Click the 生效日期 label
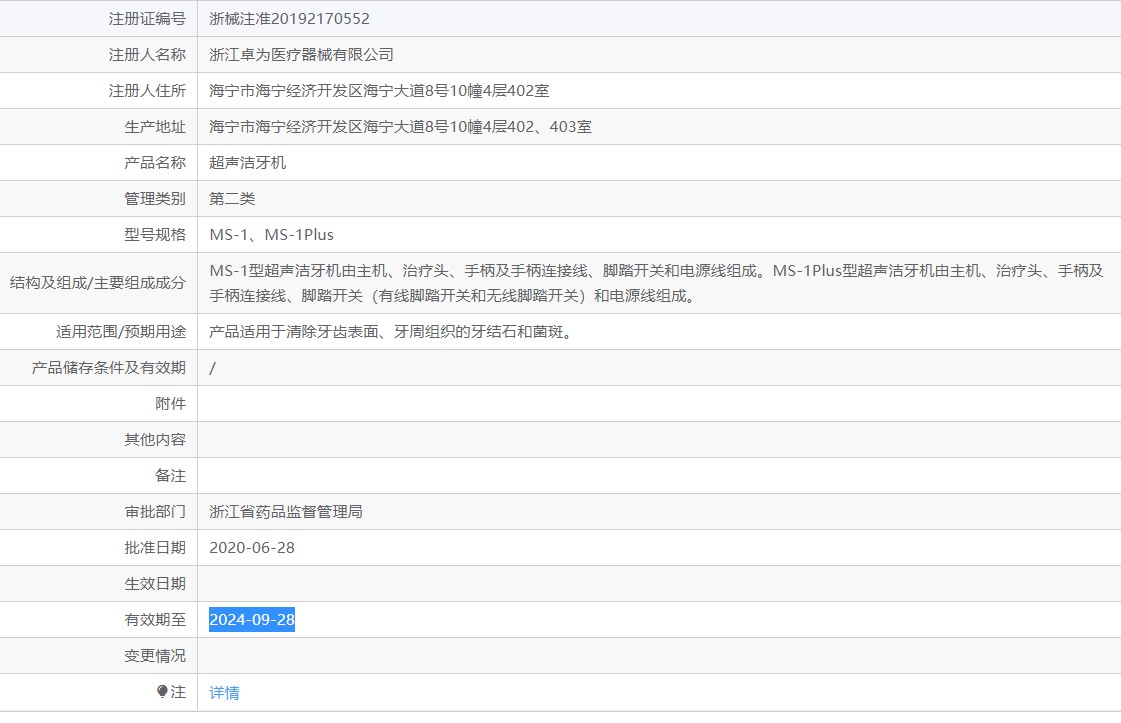 (x=155, y=584)
